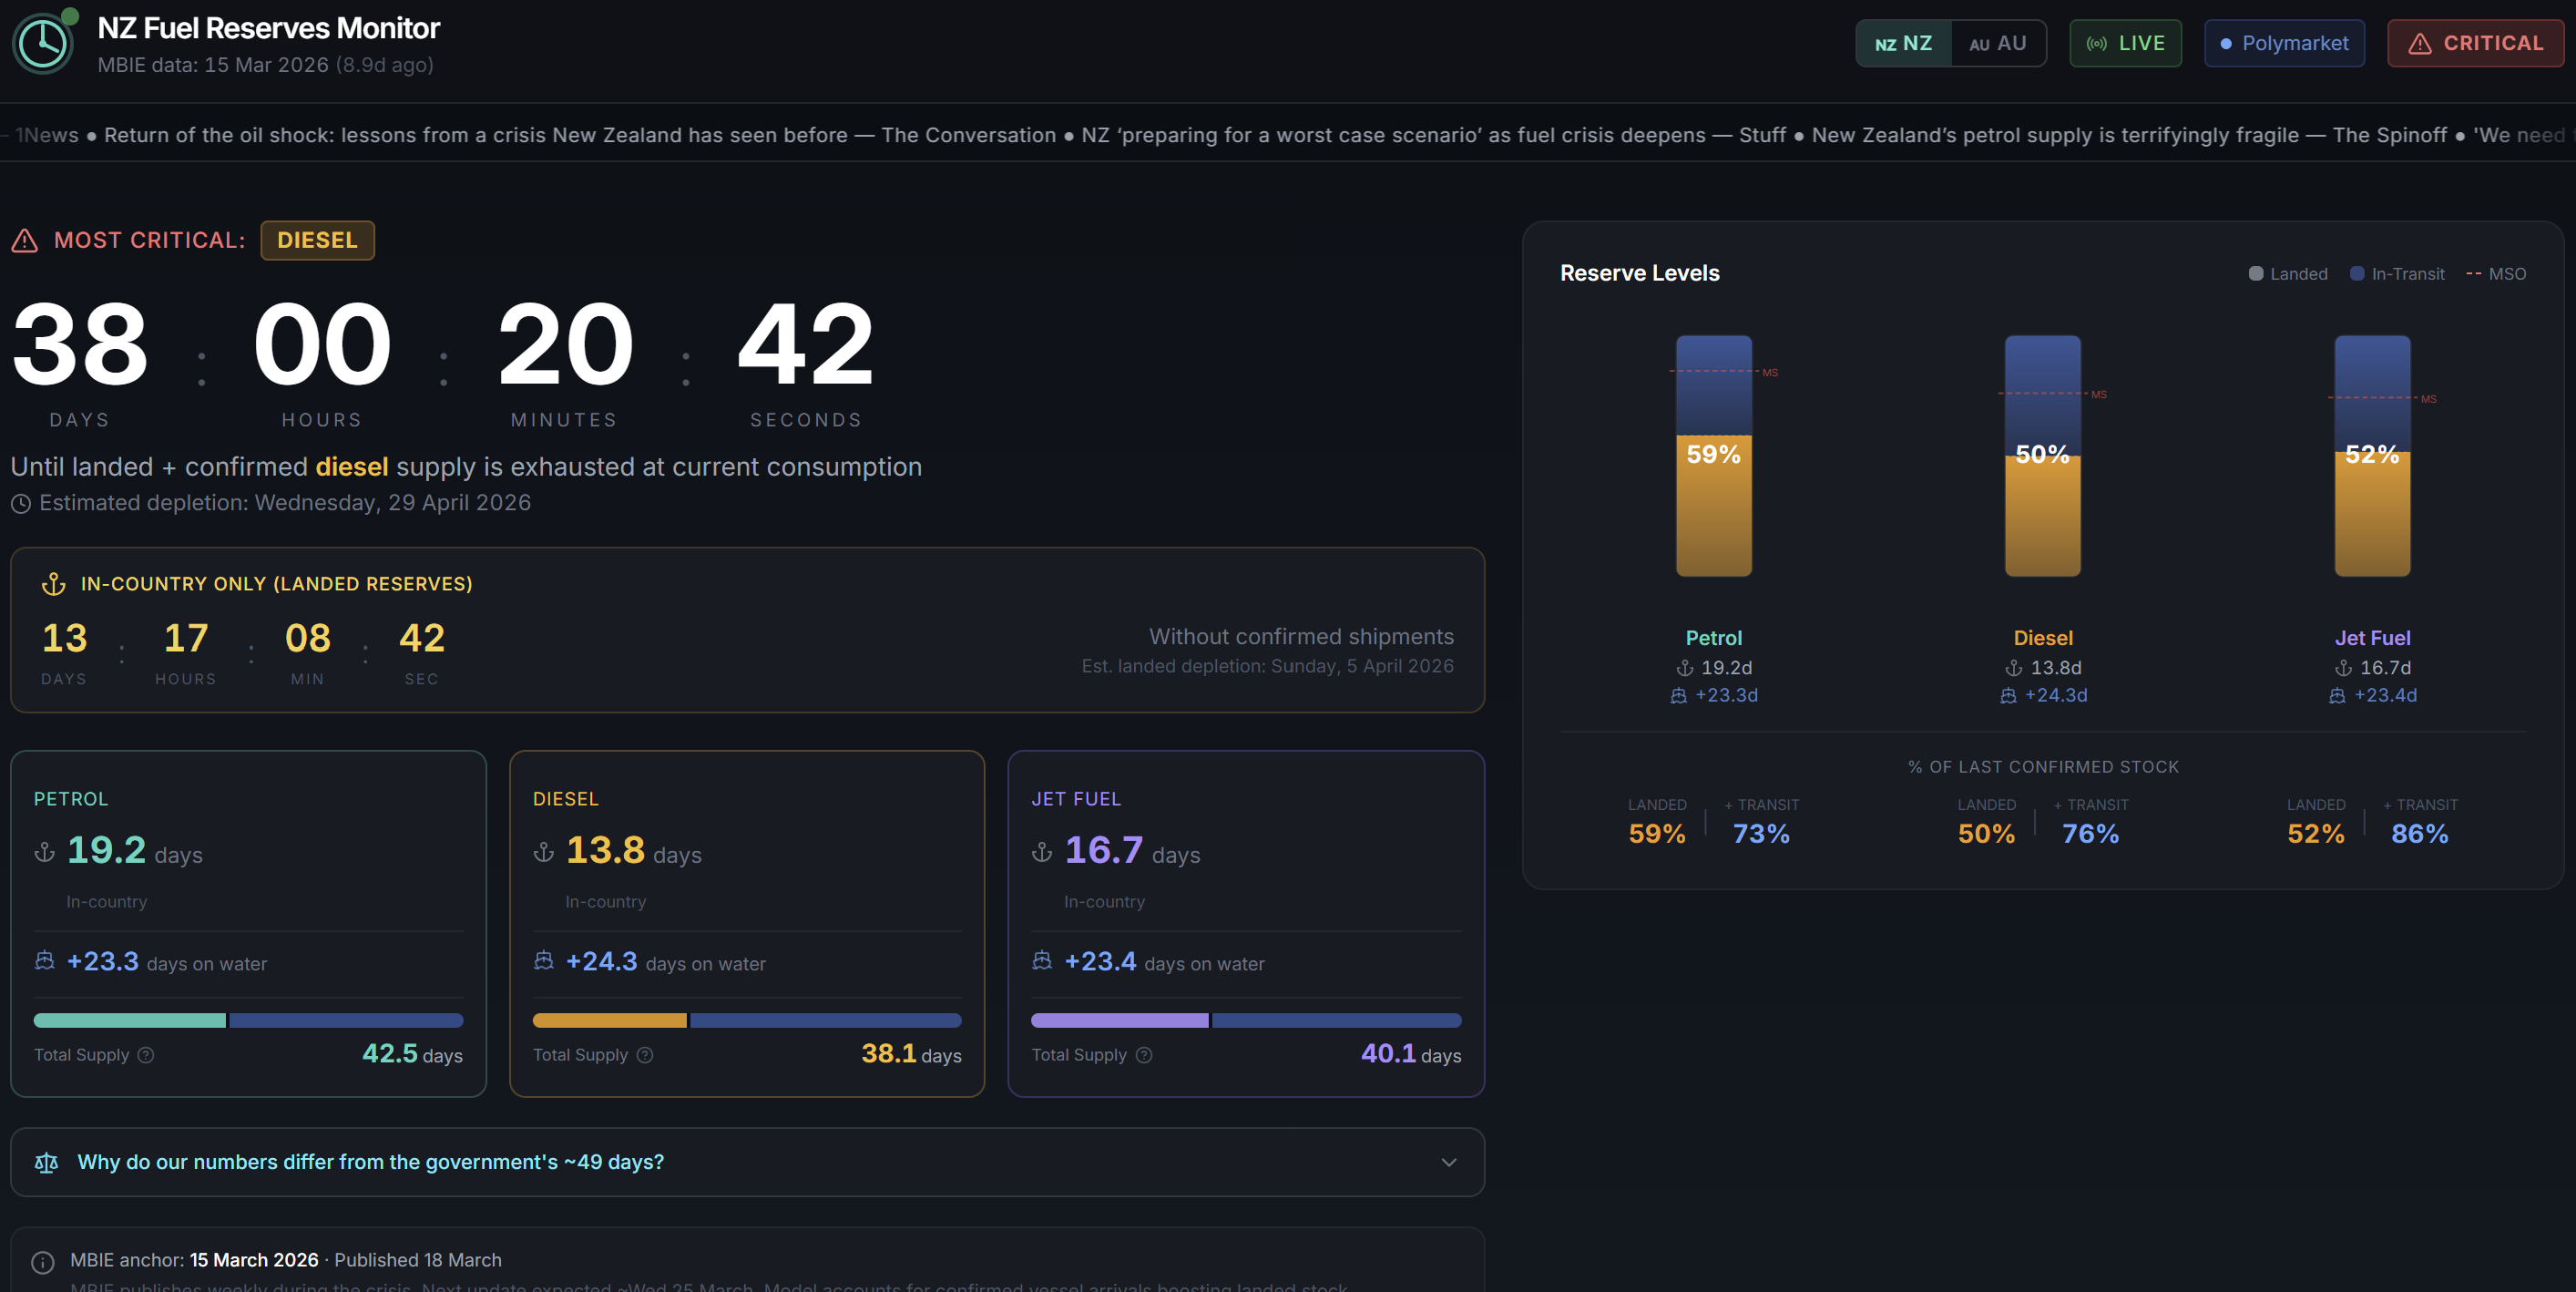The height and width of the screenshot is (1292, 2576).
Task: Click the clock logo icon in the header
Action: pyautogui.click(x=43, y=44)
